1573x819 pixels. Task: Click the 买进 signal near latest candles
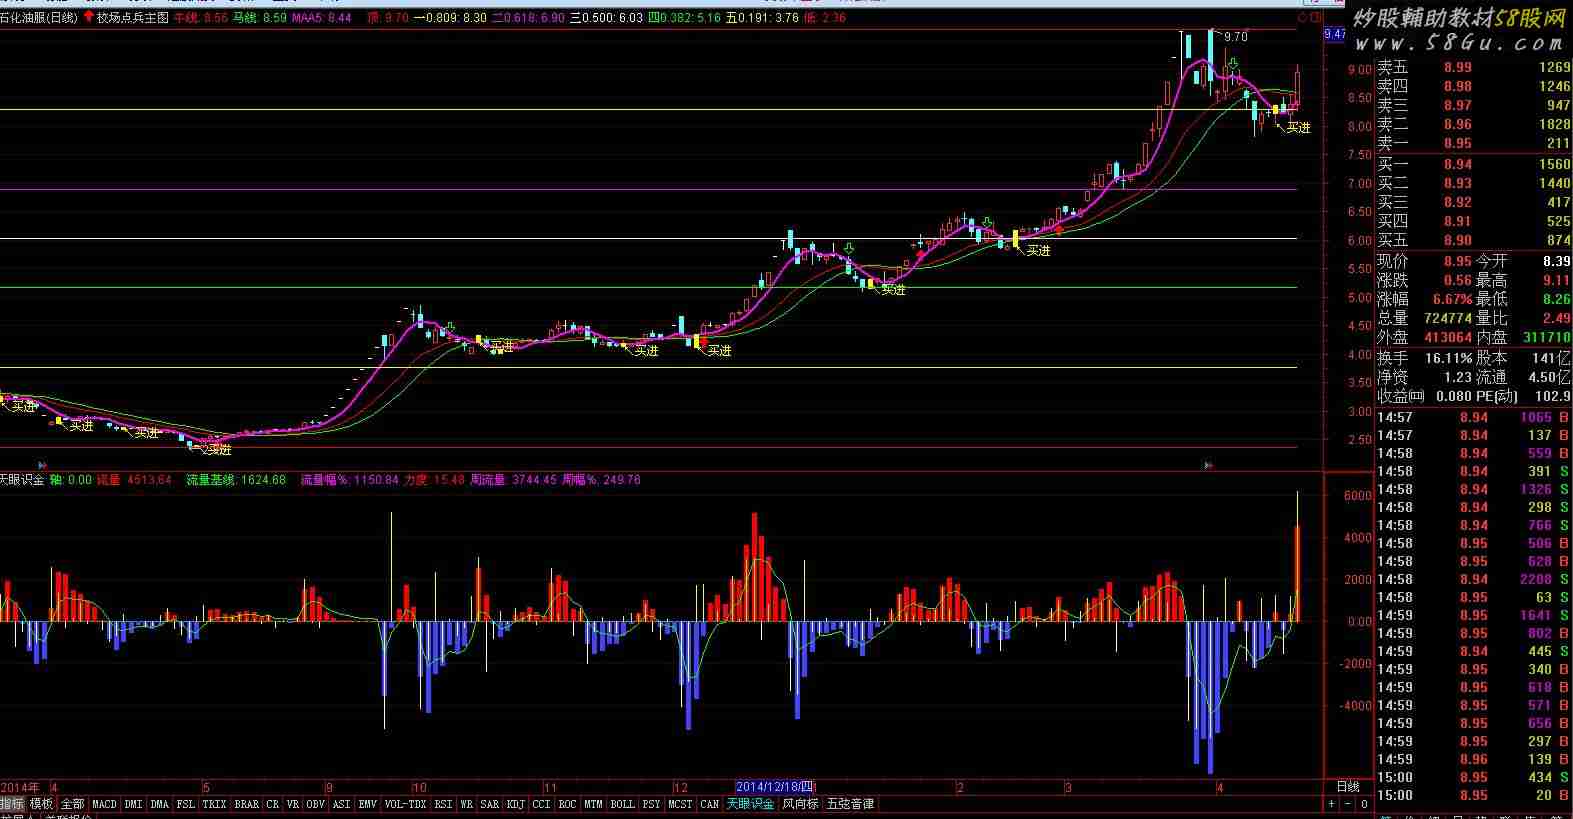click(1298, 128)
